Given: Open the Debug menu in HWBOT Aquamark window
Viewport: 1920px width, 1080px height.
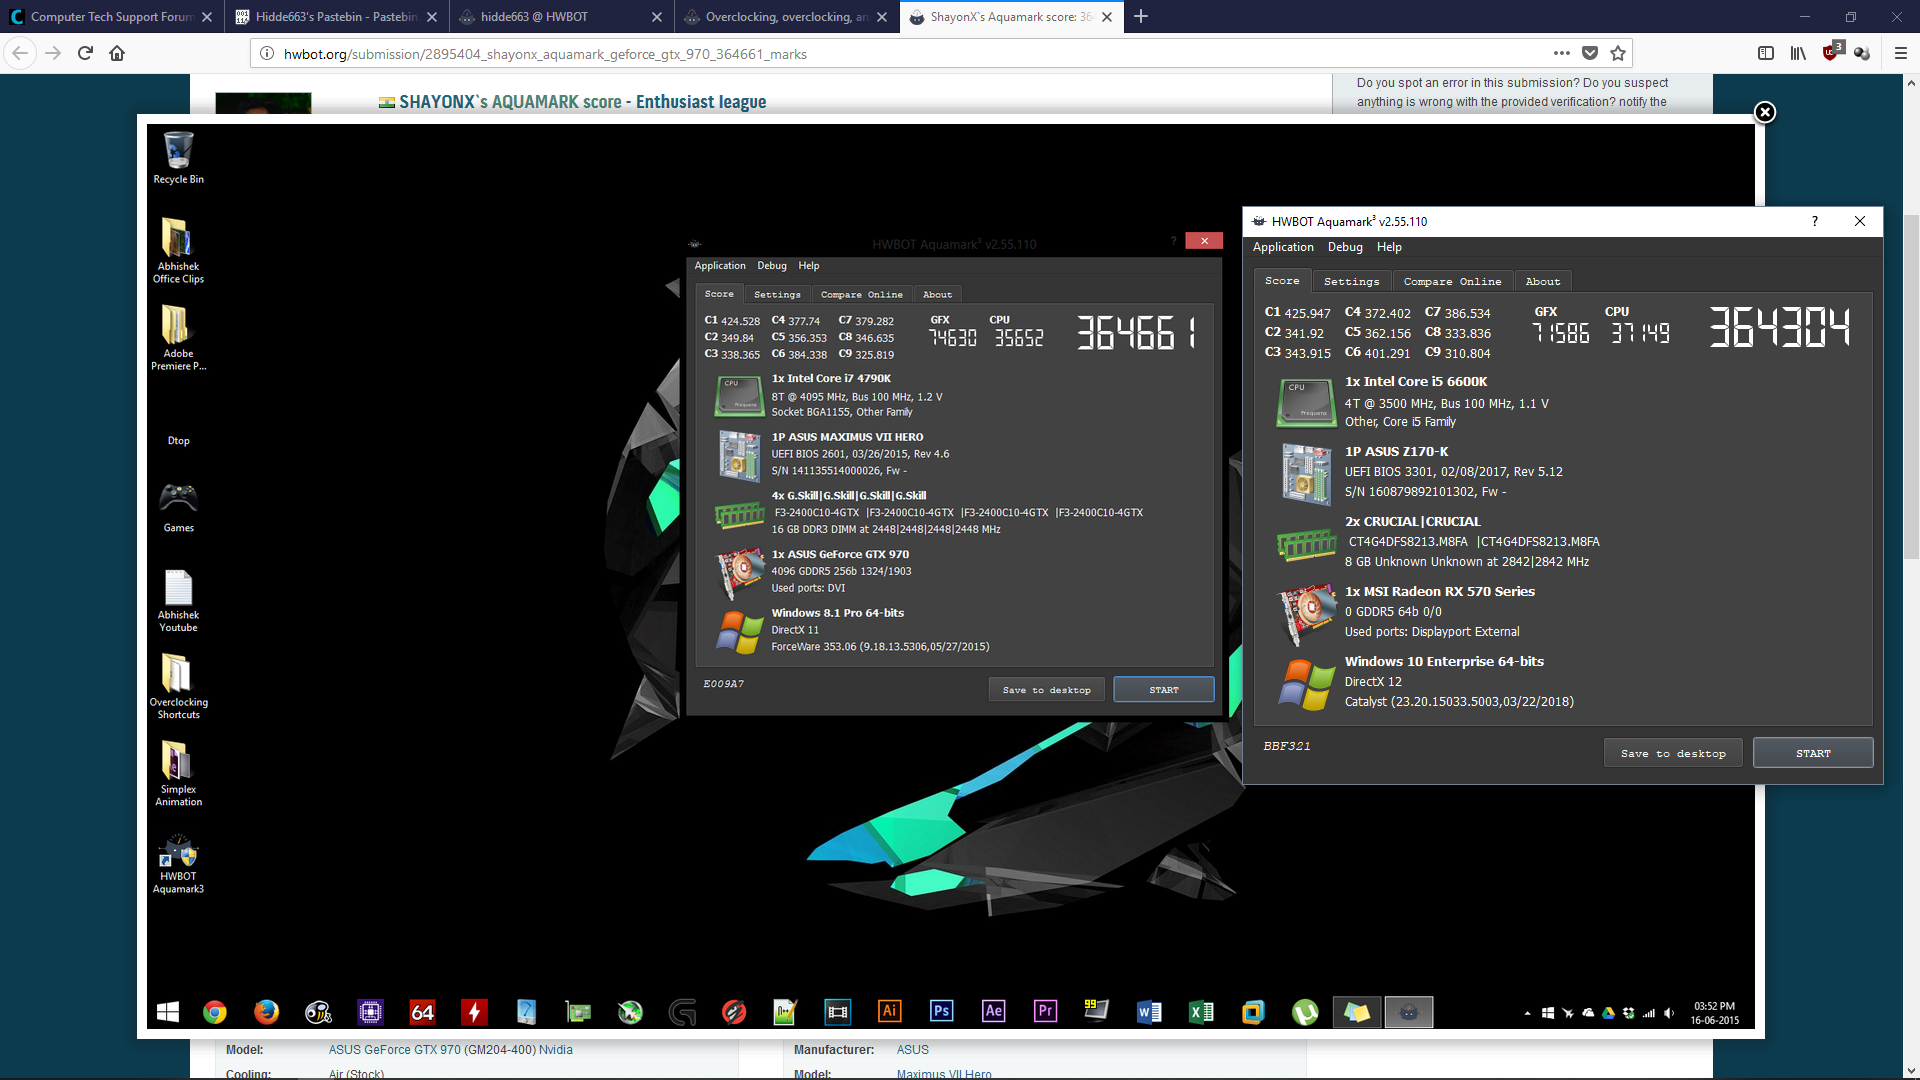Looking at the screenshot, I should [1345, 247].
